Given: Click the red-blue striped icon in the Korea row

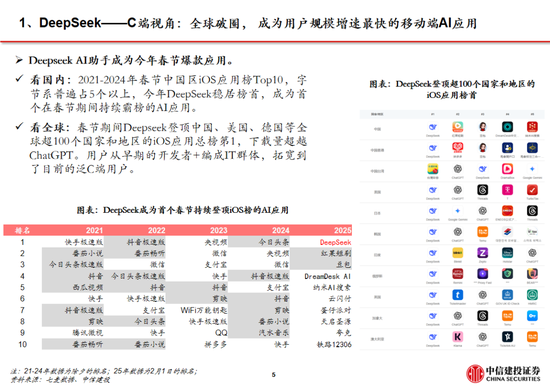Looking at the screenshot, I should tap(508, 232).
